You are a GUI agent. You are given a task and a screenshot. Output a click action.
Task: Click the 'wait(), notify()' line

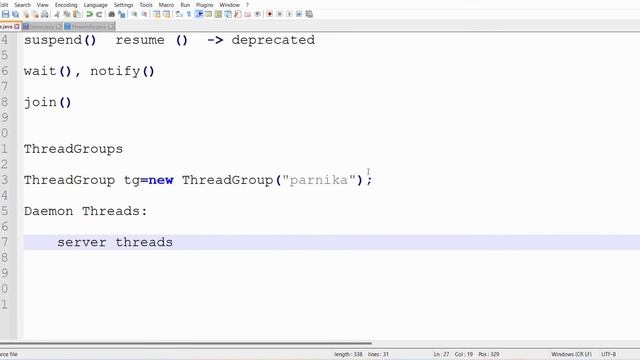pos(89,71)
